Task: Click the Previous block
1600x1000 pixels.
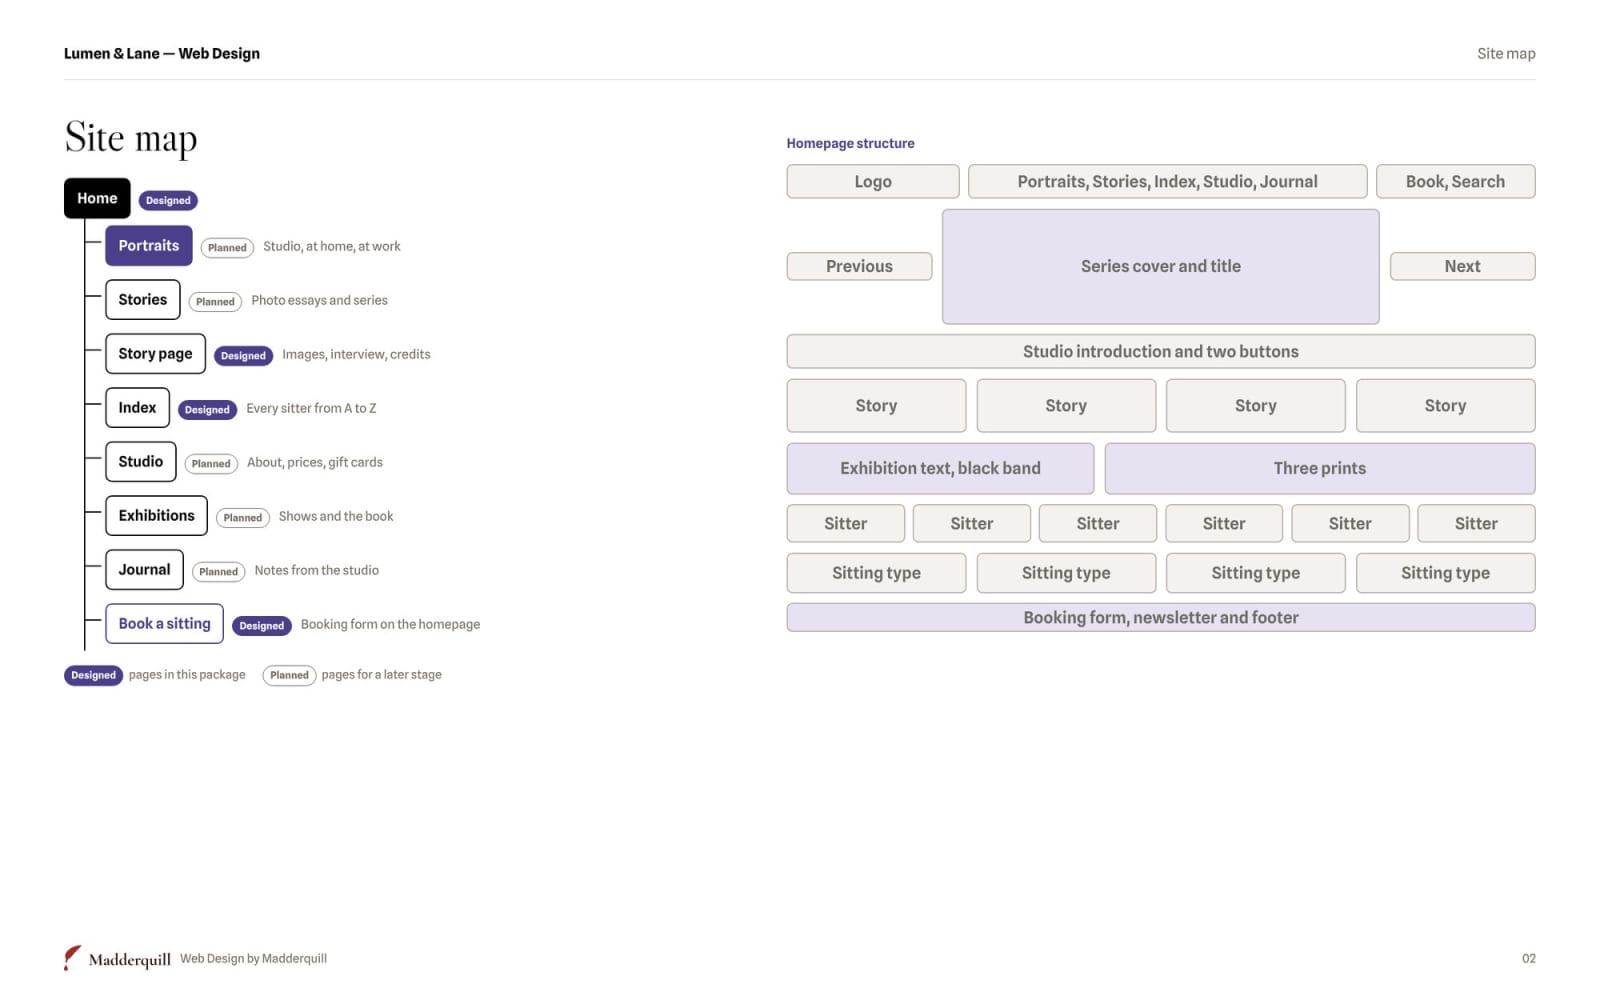Action: coord(859,267)
